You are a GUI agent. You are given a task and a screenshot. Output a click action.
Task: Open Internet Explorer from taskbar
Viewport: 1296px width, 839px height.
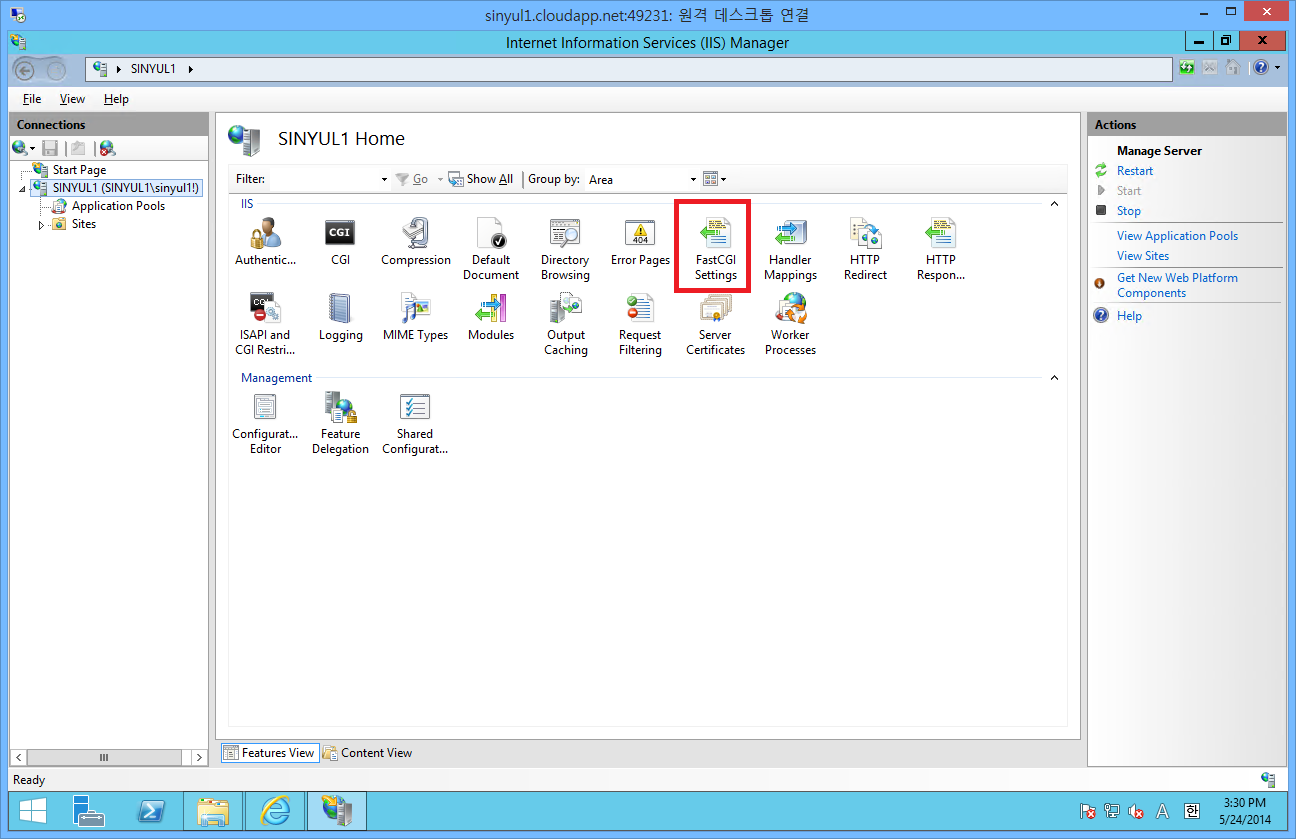274,811
